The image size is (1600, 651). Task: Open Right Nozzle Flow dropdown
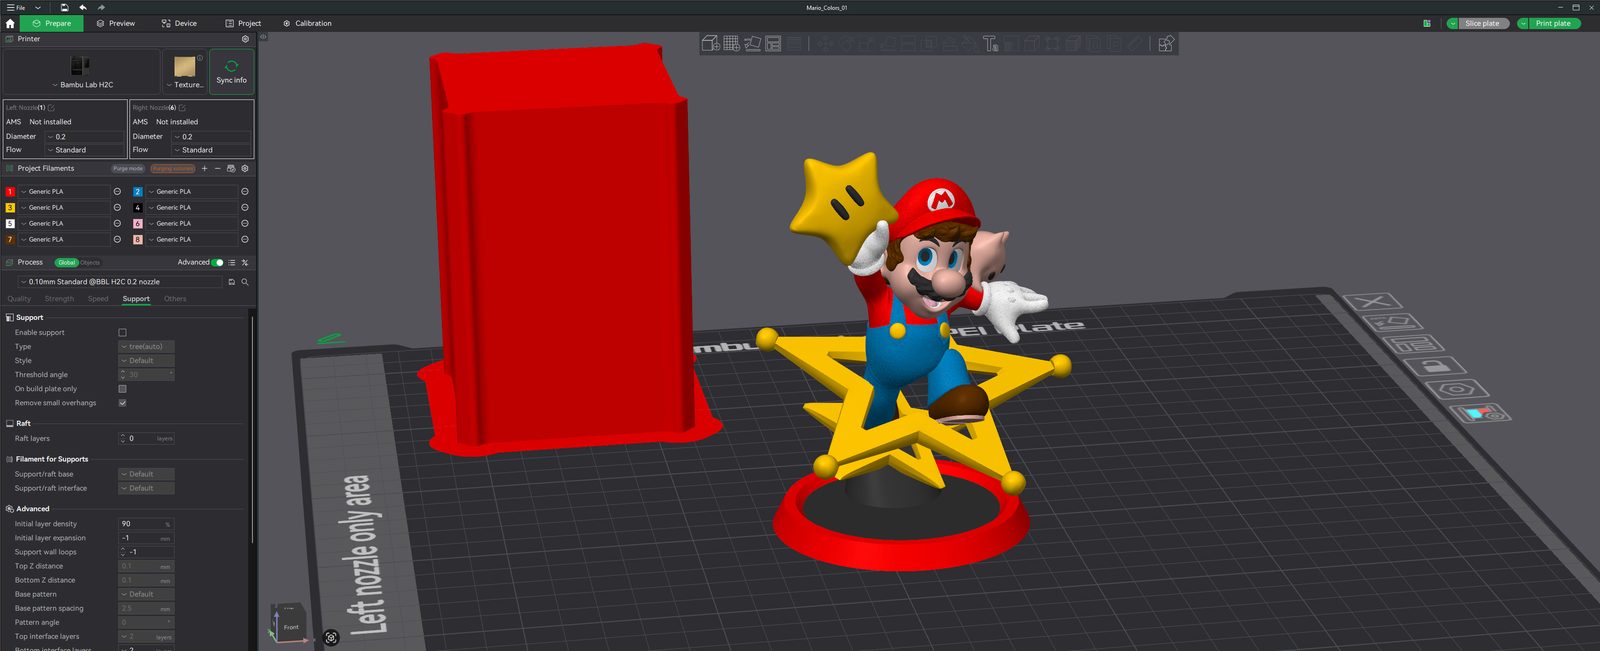[212, 150]
